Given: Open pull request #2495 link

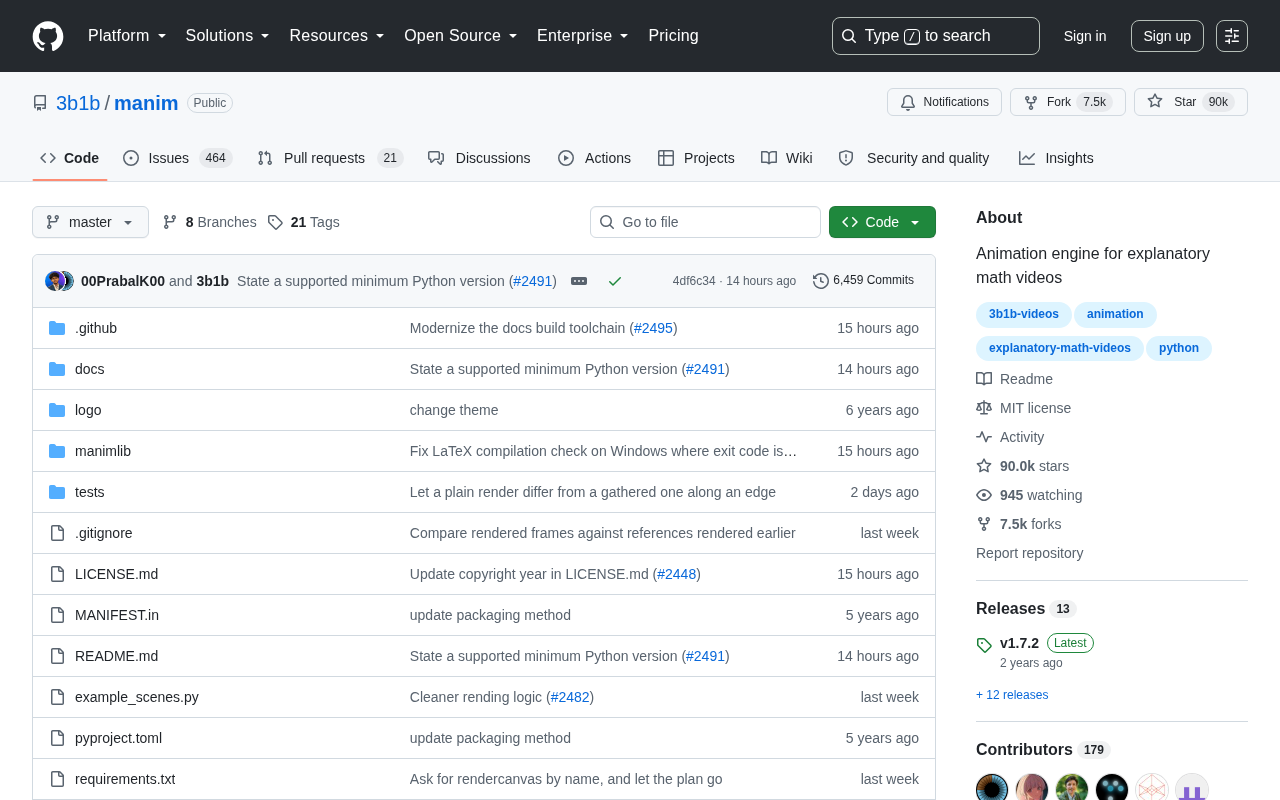Looking at the screenshot, I should [x=653, y=328].
